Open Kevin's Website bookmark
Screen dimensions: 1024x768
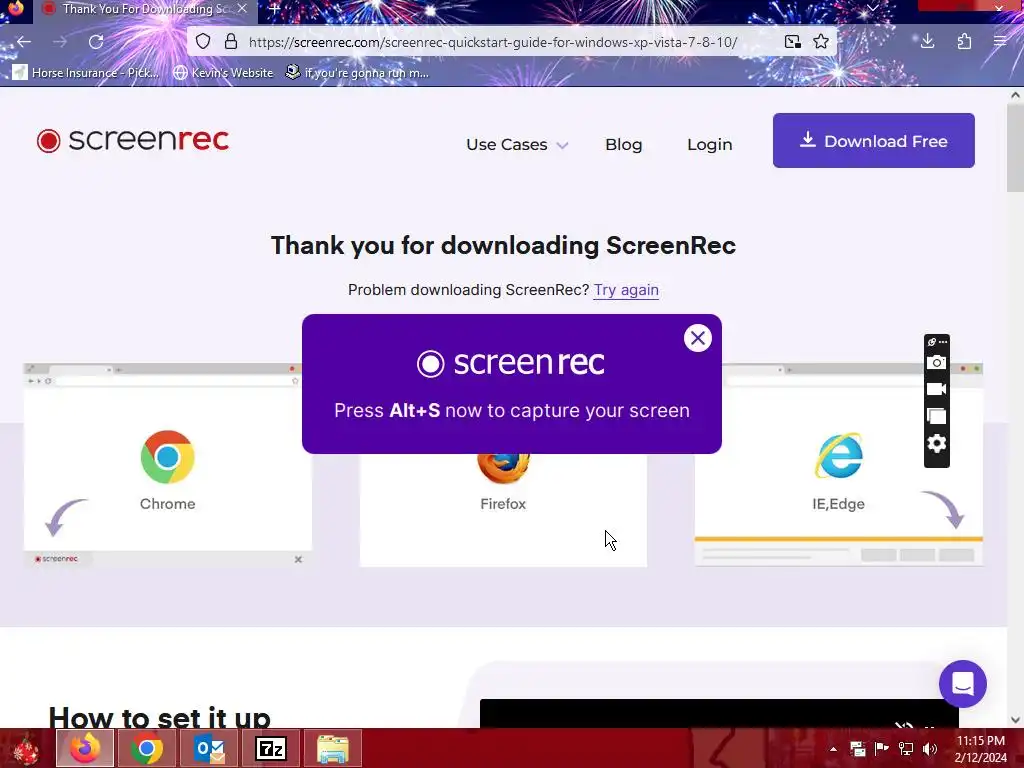coord(223,72)
